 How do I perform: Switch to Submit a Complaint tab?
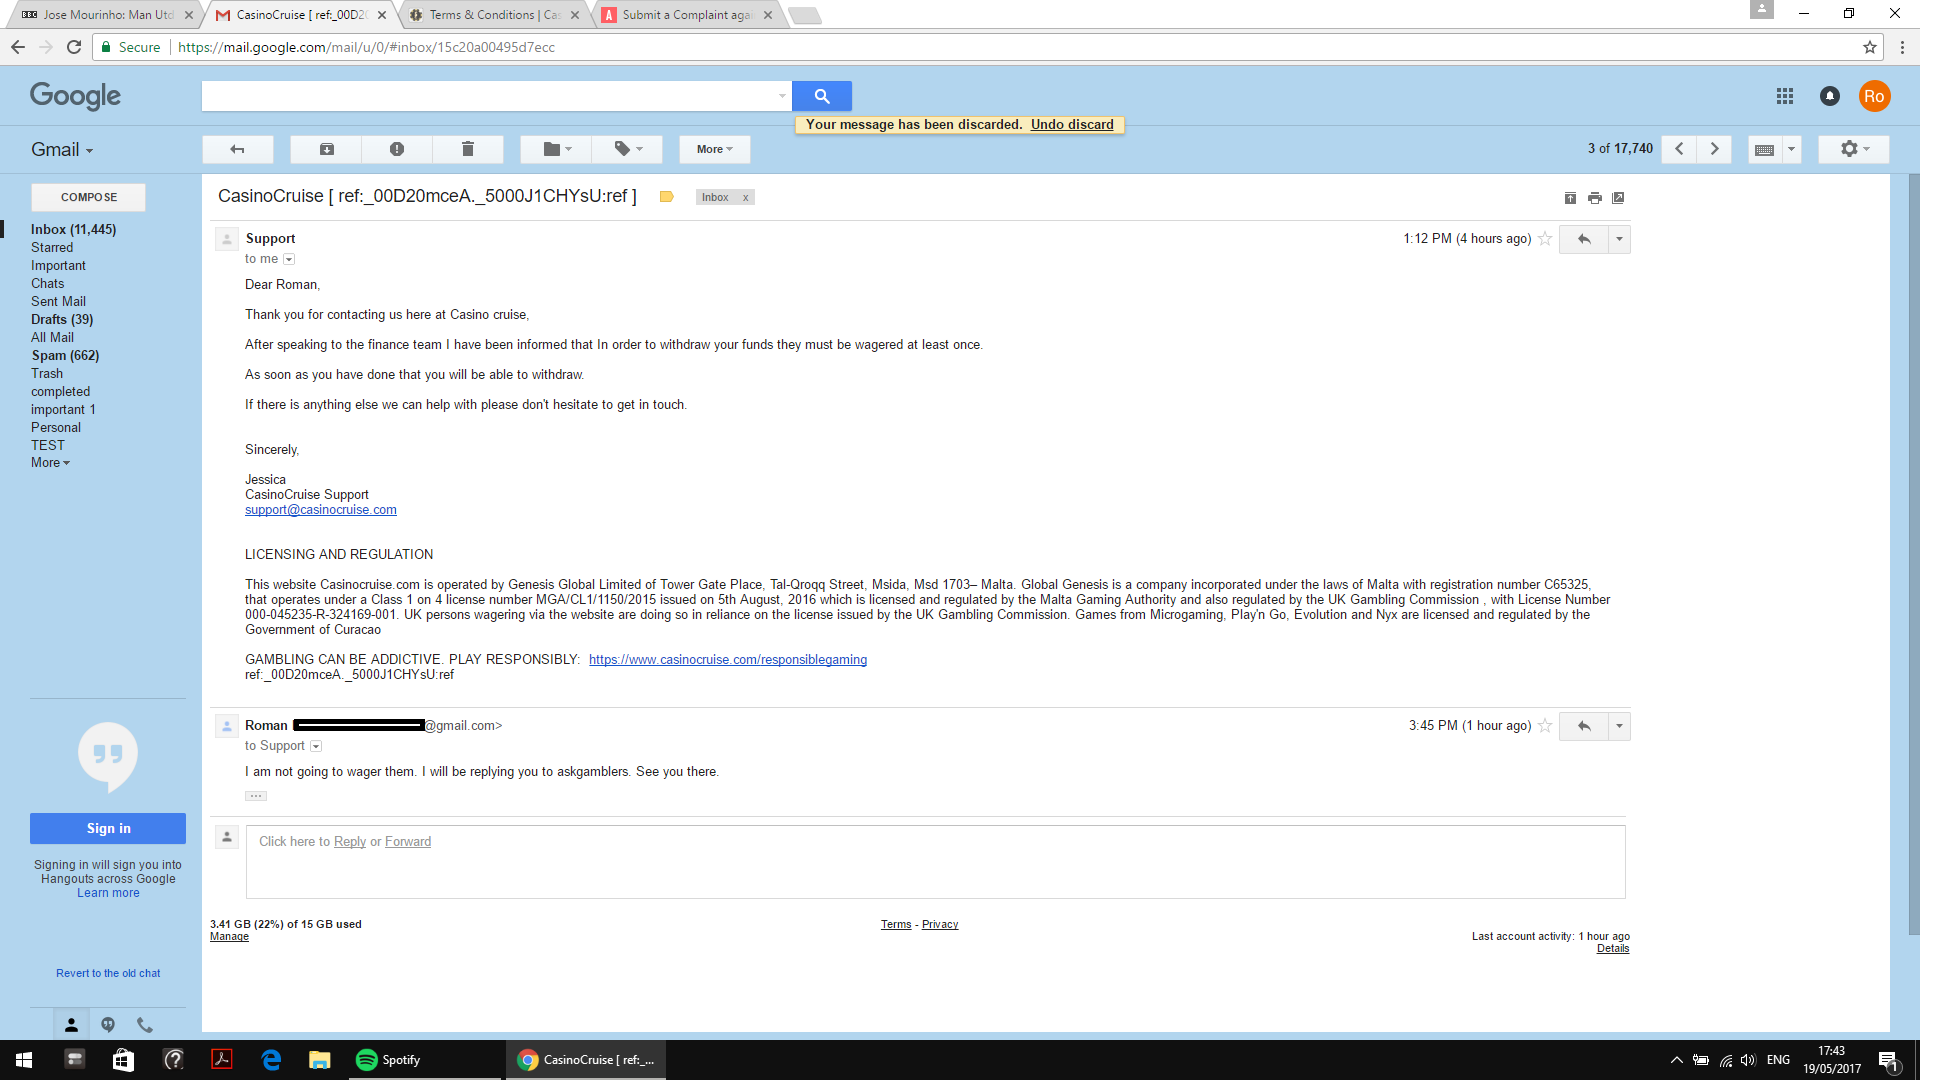[688, 15]
